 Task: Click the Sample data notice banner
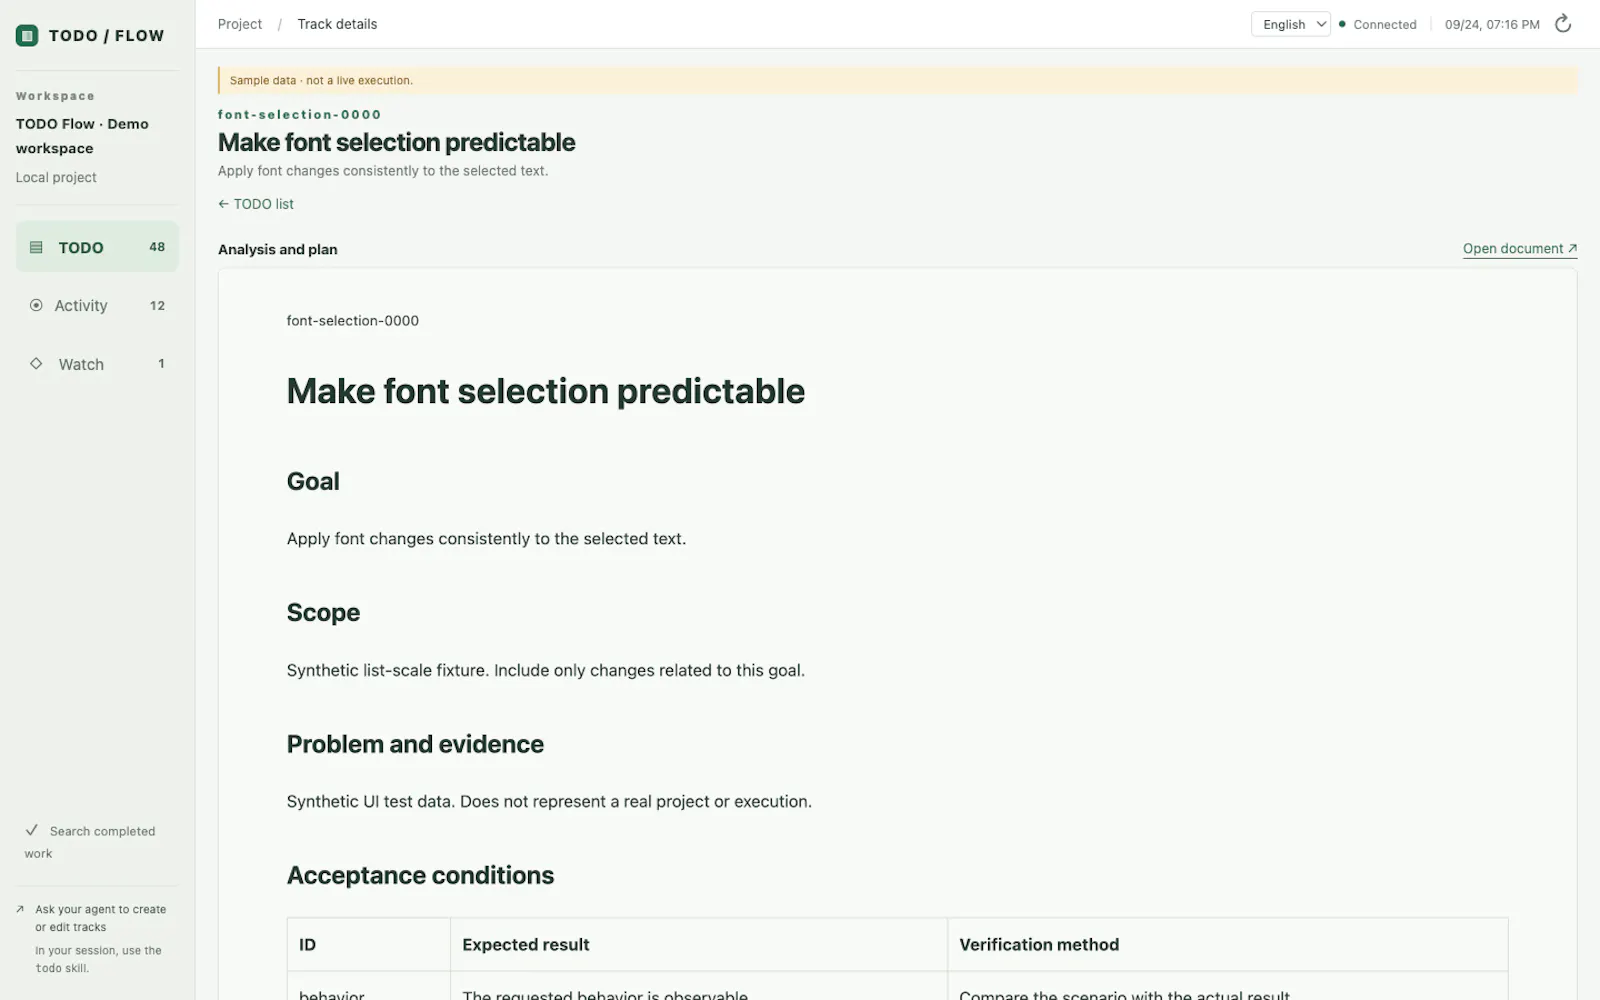coord(898,80)
